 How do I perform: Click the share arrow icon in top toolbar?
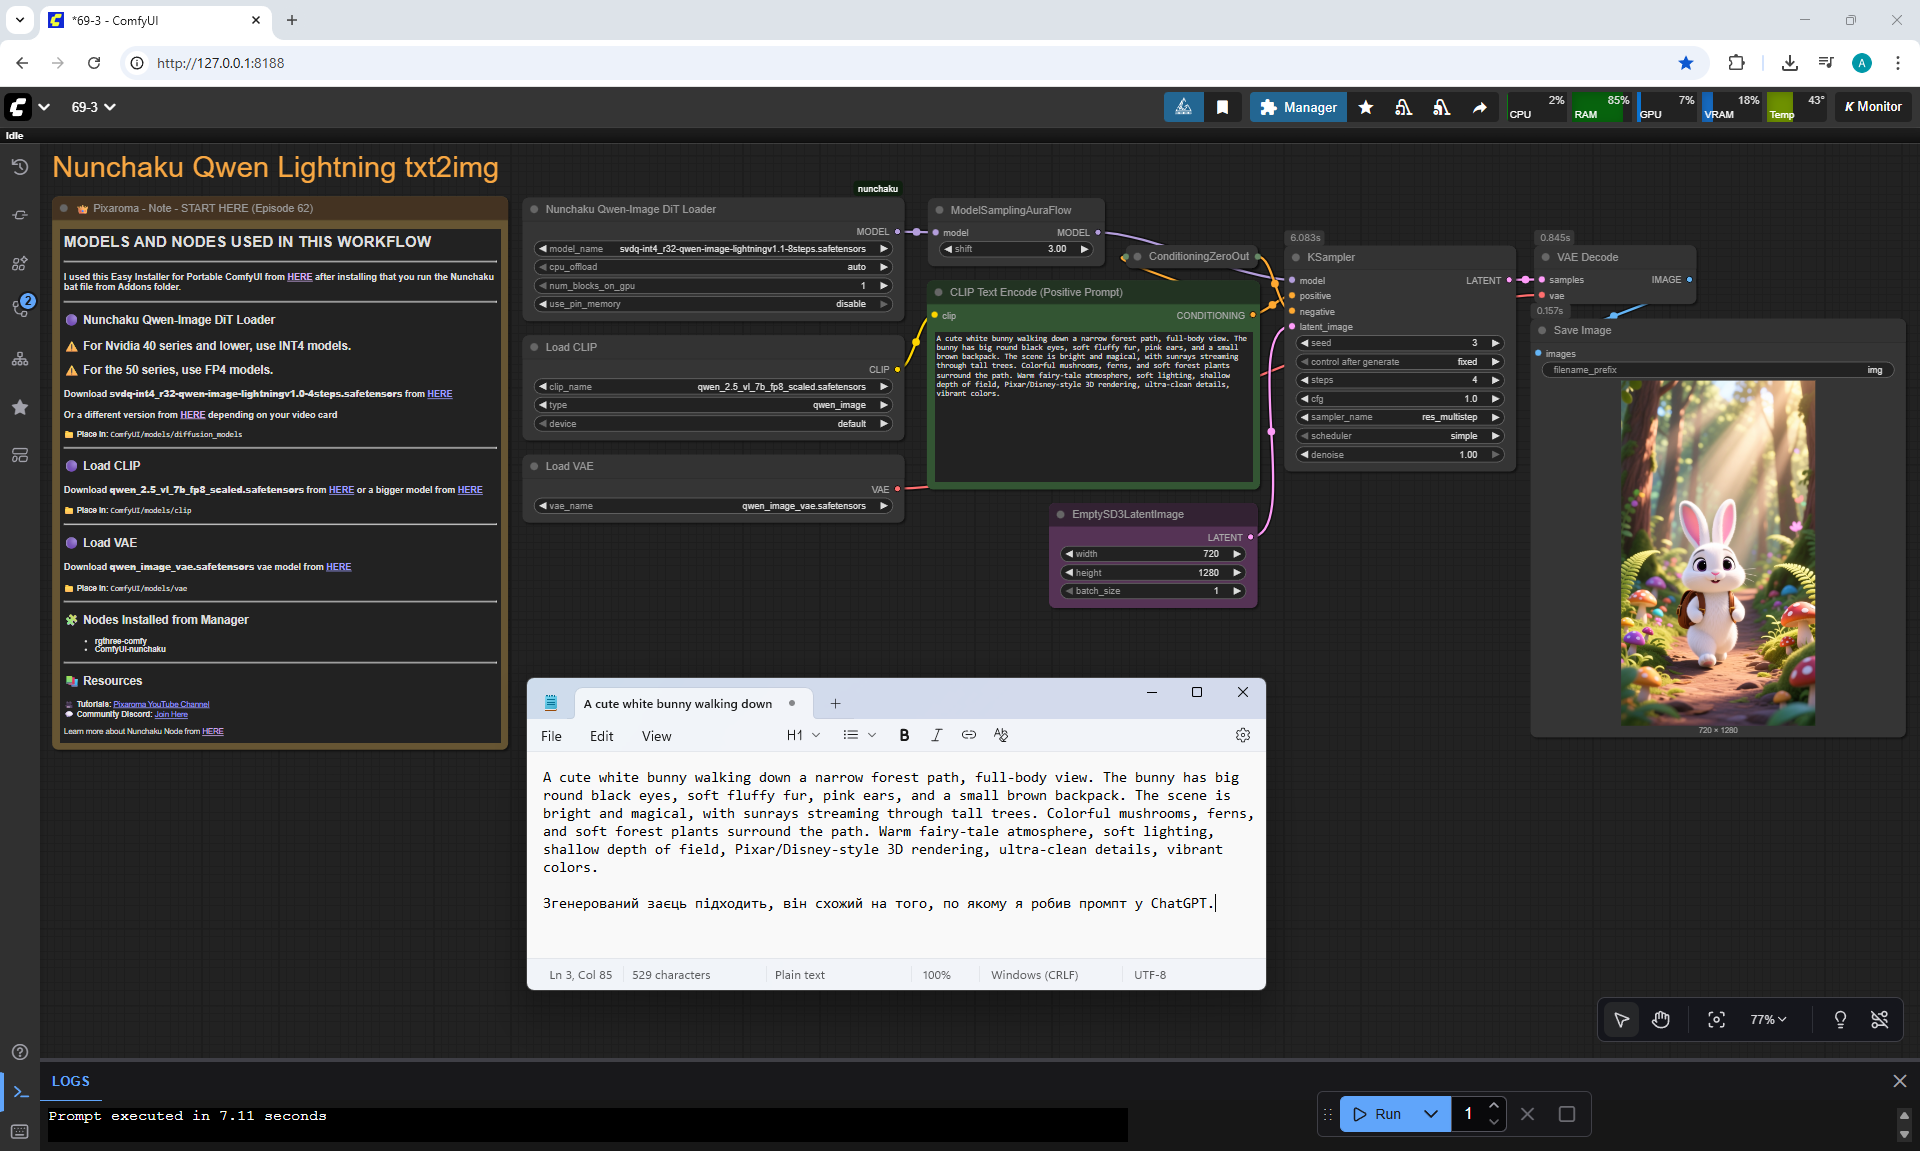(1479, 107)
